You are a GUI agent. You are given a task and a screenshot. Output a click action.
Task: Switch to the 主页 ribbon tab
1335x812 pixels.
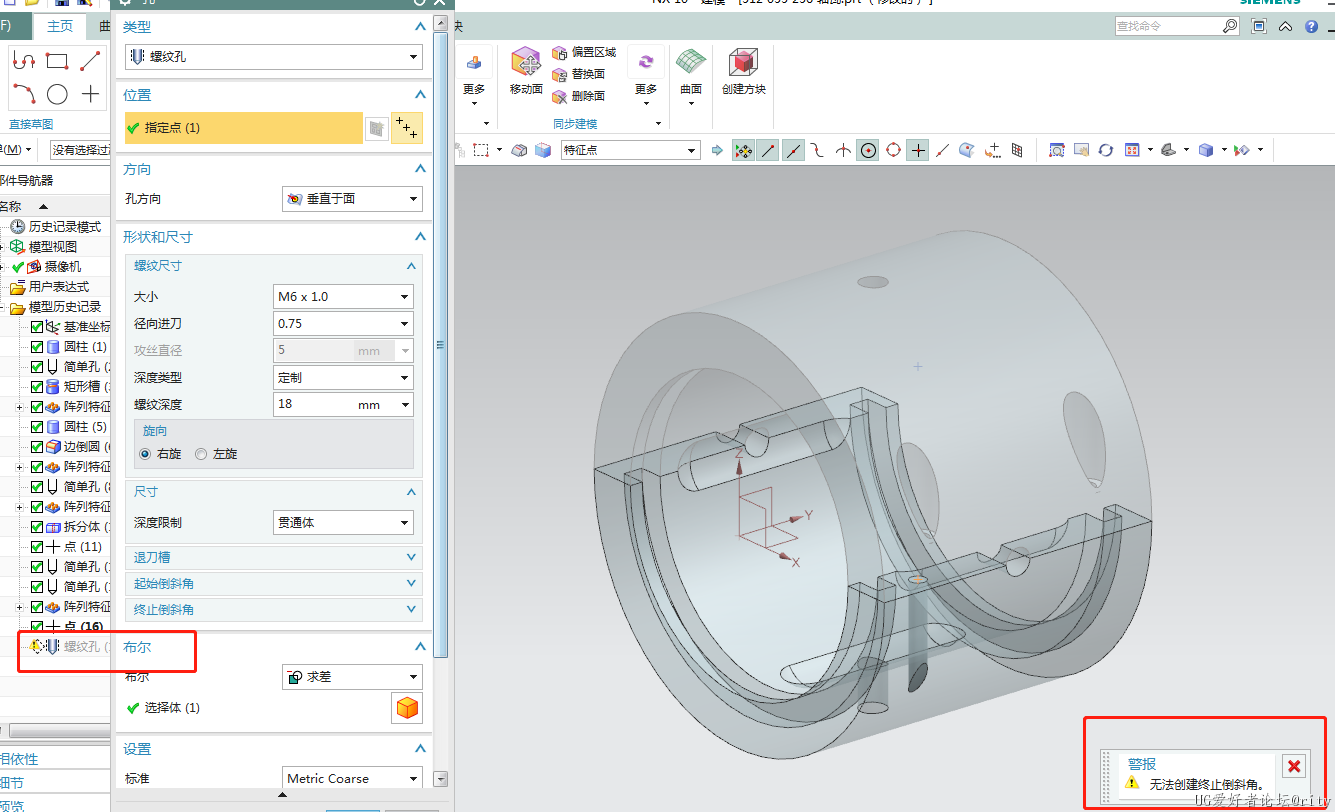coord(60,27)
